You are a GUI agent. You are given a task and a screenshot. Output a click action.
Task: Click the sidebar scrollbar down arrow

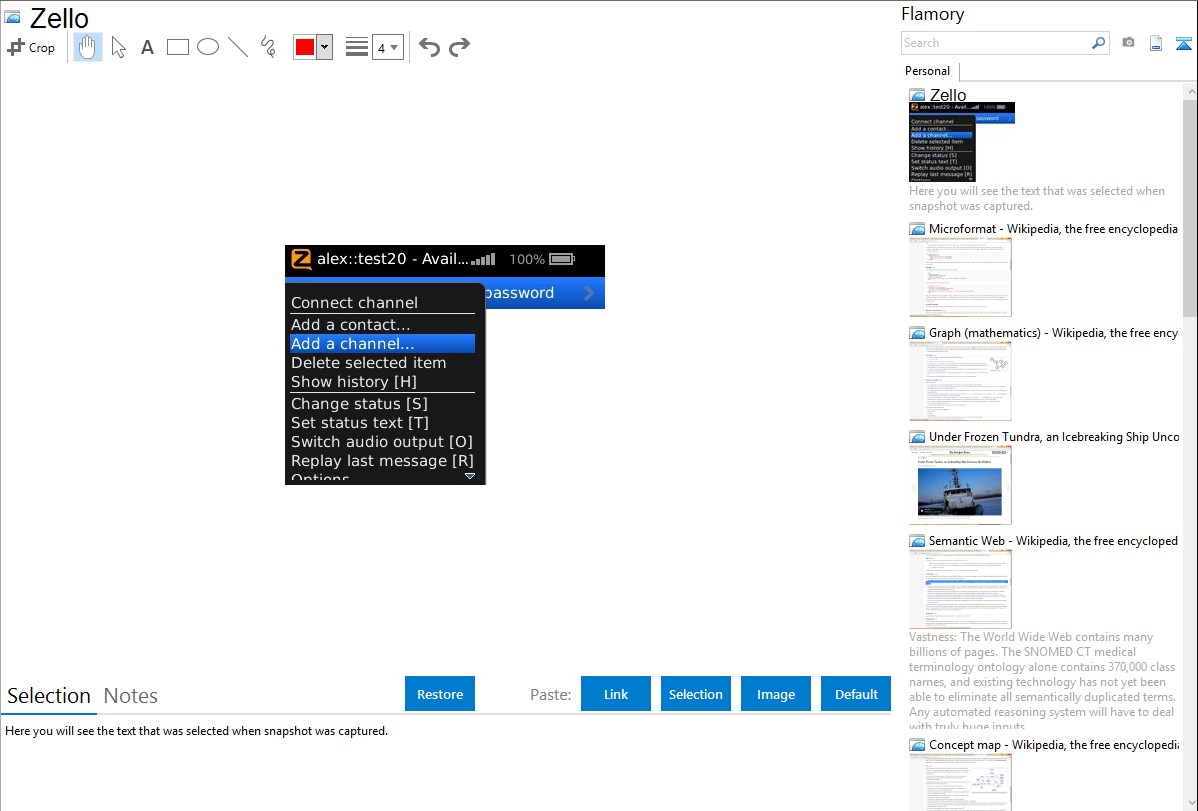click(x=1190, y=803)
